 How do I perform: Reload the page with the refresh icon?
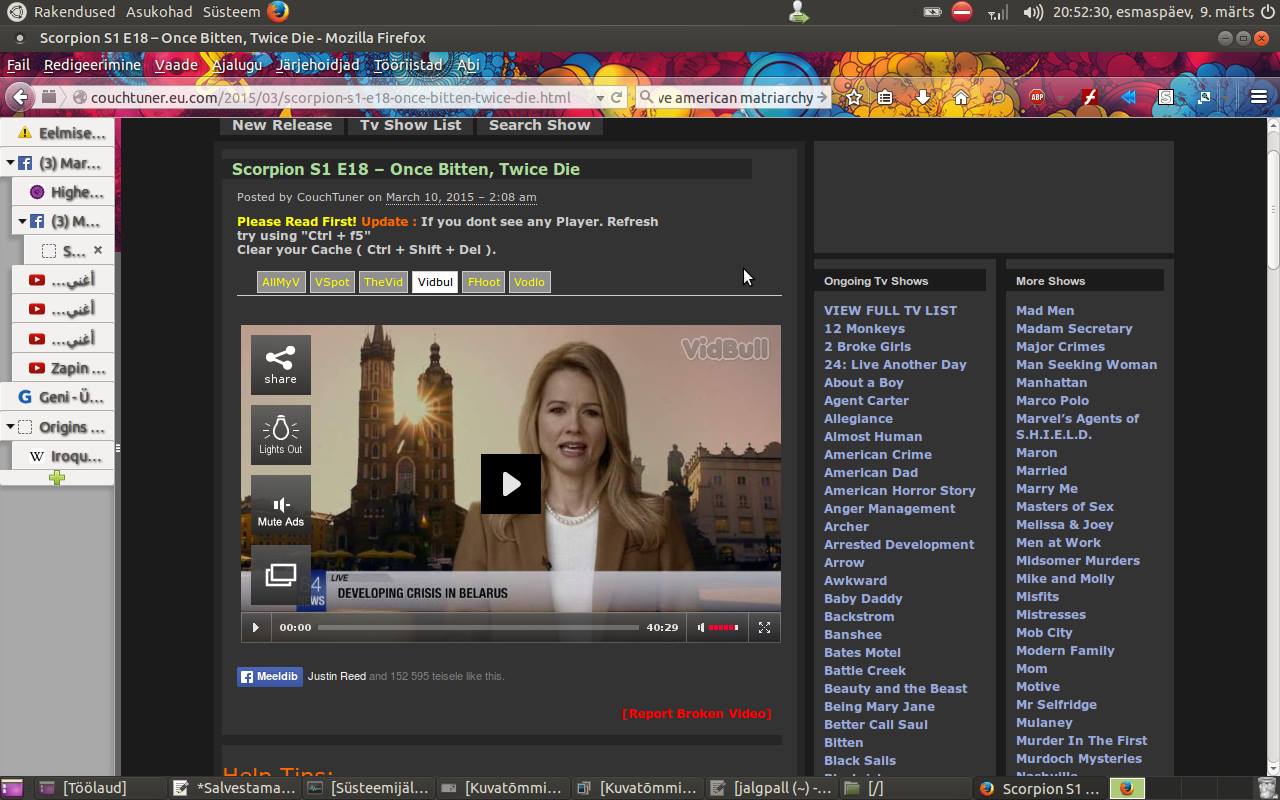click(617, 97)
